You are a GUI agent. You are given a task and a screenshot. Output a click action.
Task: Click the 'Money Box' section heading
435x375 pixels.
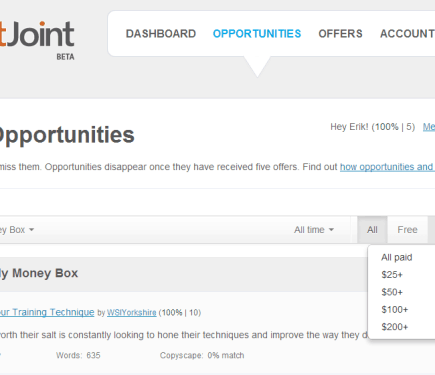[39, 273]
